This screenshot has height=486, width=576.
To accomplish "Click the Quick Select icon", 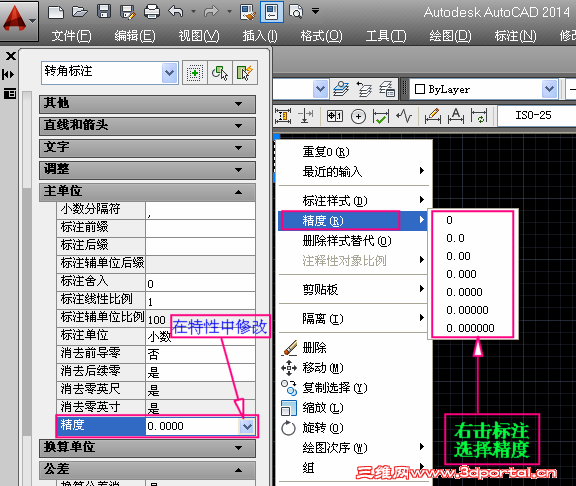I will pos(245,73).
